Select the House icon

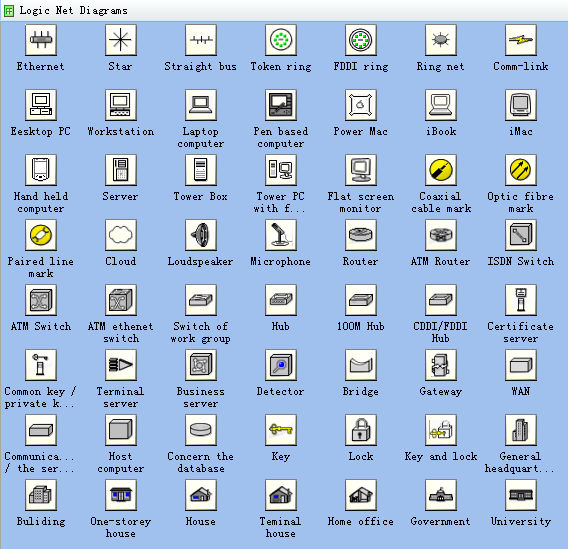click(x=201, y=495)
